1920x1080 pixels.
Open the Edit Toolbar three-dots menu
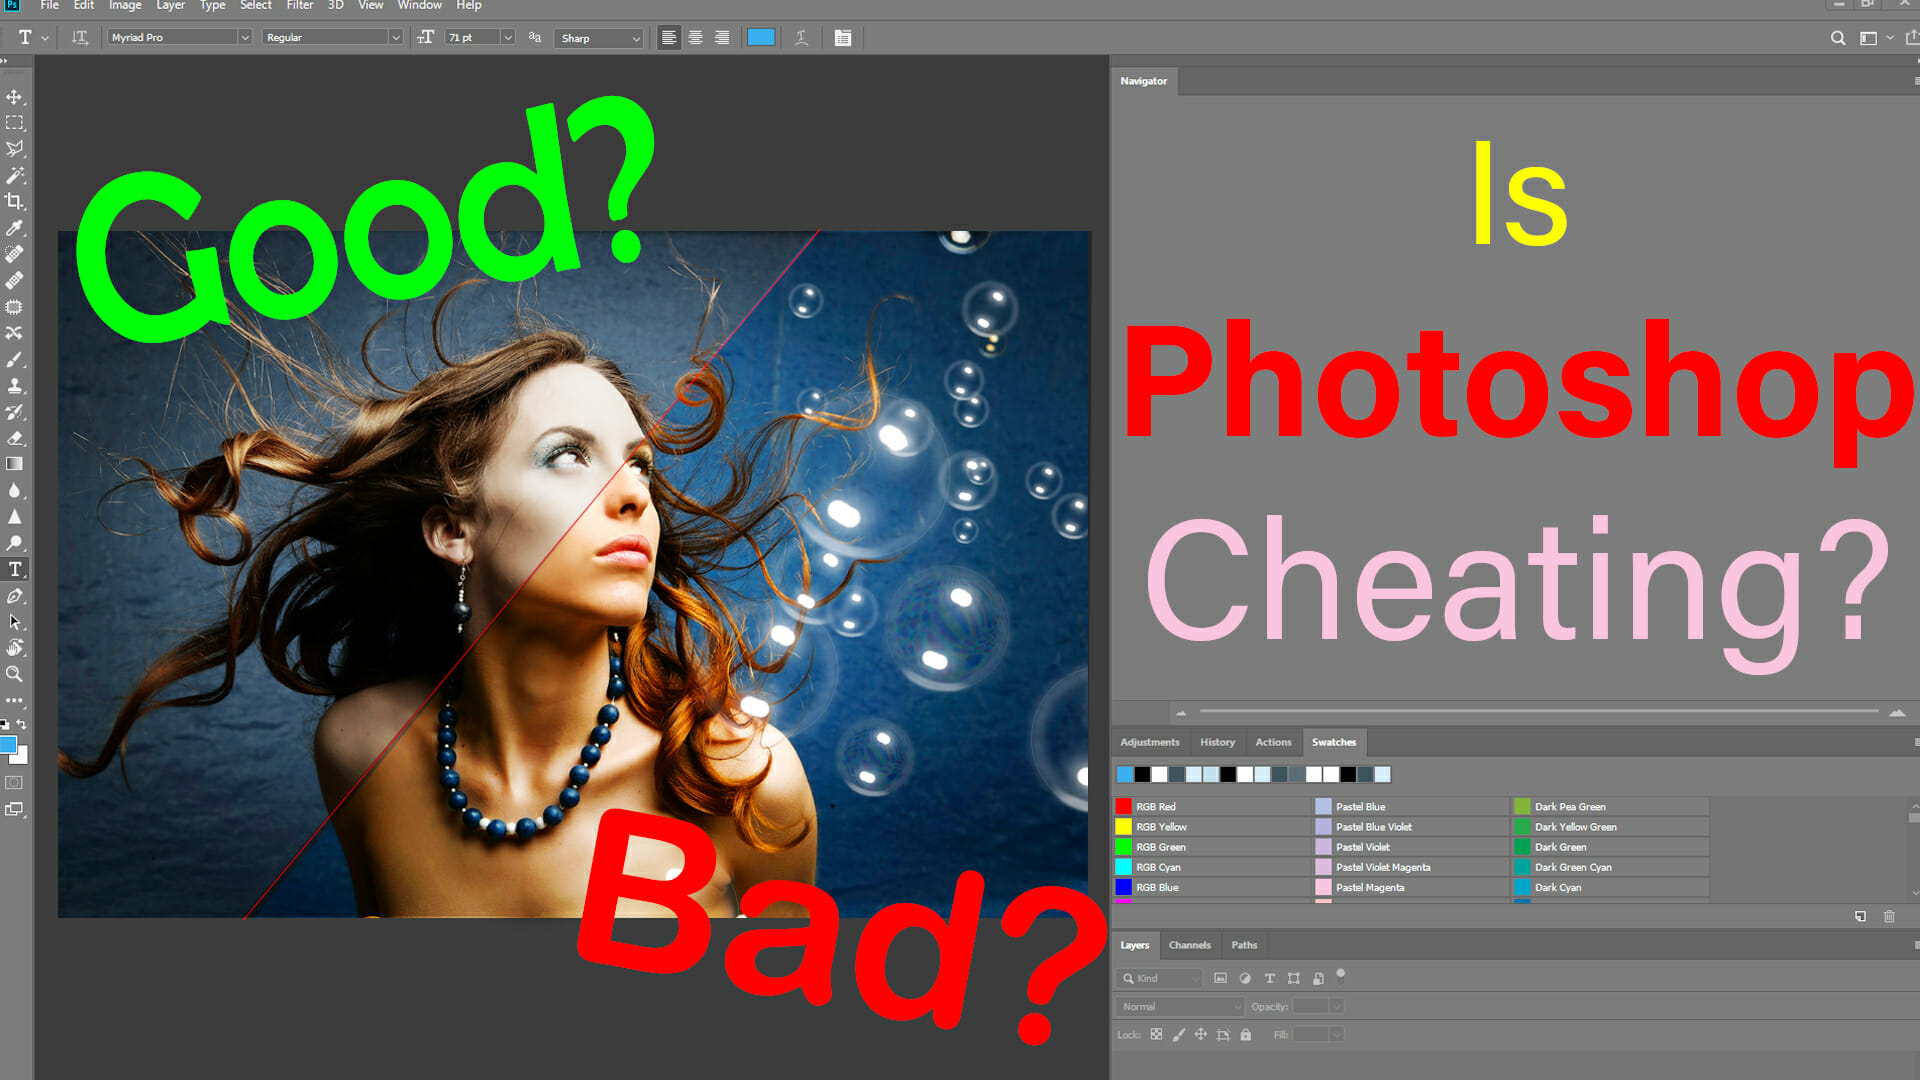pos(14,701)
